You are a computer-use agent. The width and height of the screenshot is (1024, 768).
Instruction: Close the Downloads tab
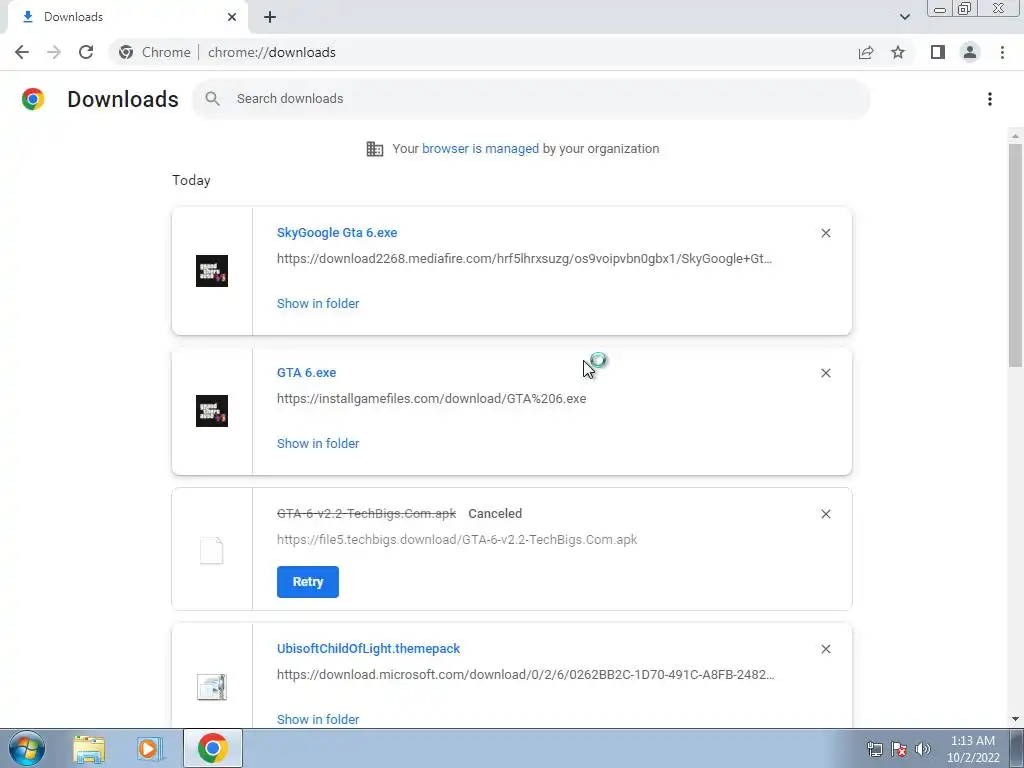coord(232,17)
